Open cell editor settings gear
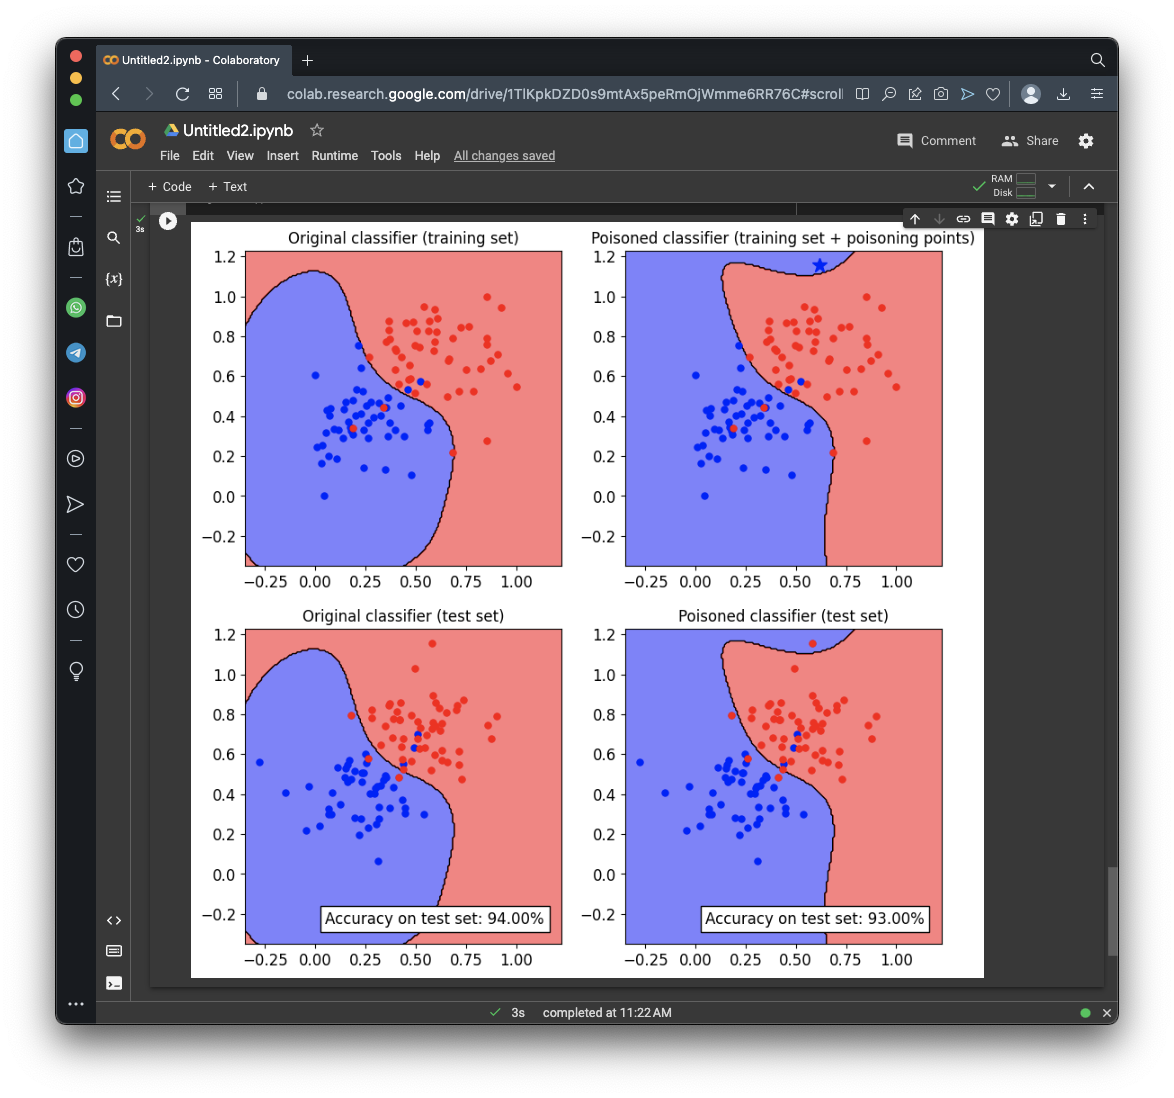 click(x=1012, y=219)
